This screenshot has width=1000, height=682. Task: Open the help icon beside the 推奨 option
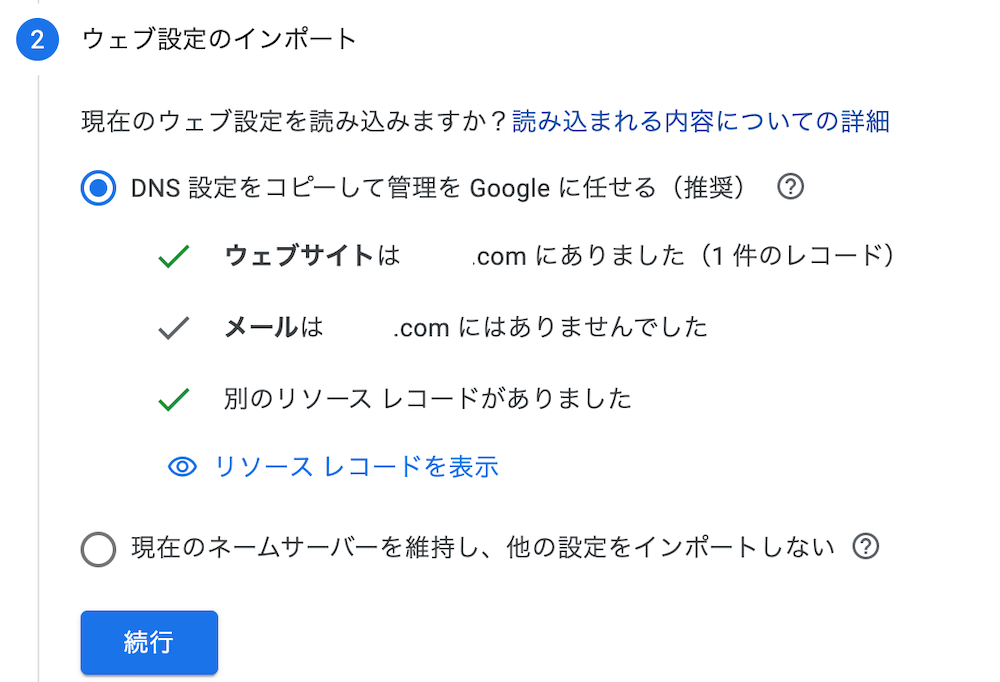click(790, 187)
